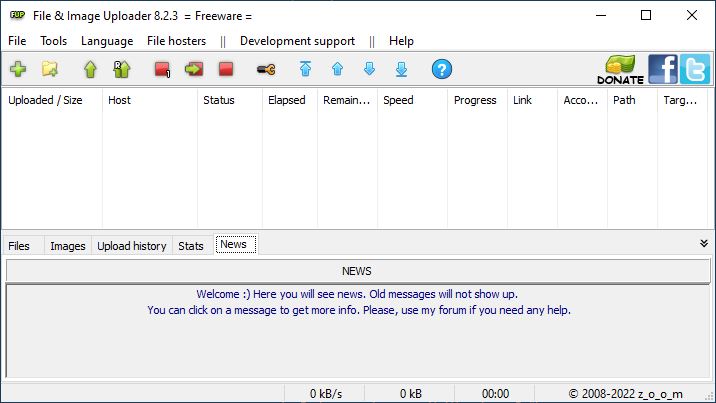Viewport: 716px width, 403px height.
Task: Switch to the Upload history tab
Action: pyautogui.click(x=132, y=246)
